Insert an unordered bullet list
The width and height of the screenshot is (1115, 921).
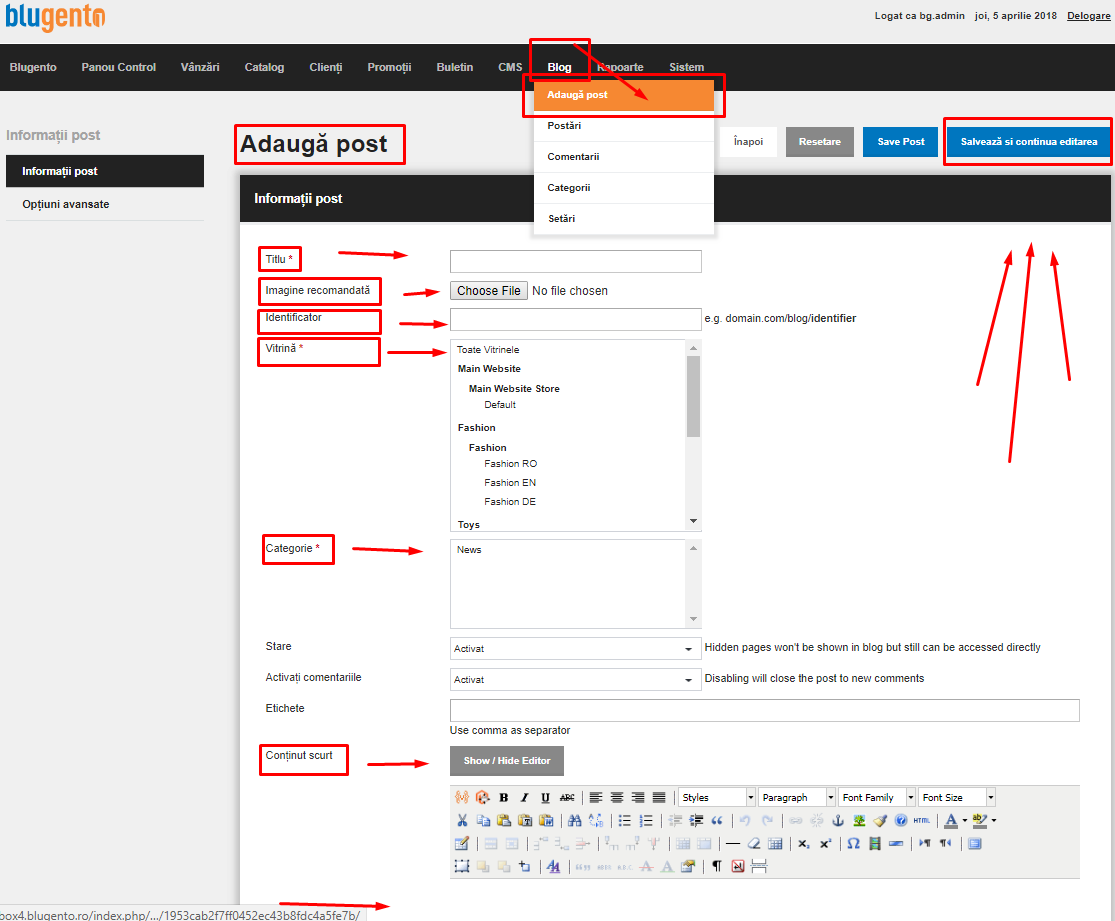coord(624,820)
